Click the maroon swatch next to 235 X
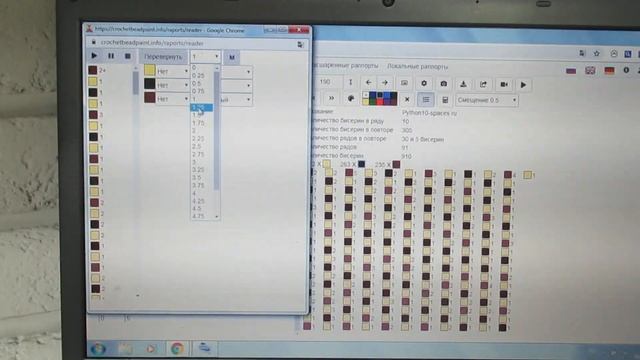Viewport: 640px width, 360px height. click(396, 164)
